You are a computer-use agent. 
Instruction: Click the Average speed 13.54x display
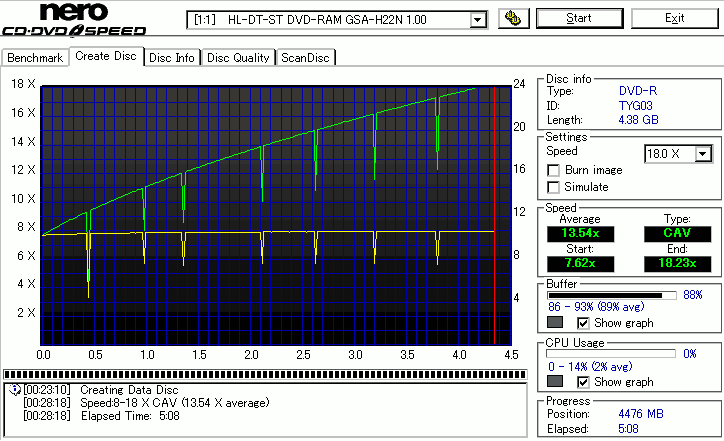580,234
